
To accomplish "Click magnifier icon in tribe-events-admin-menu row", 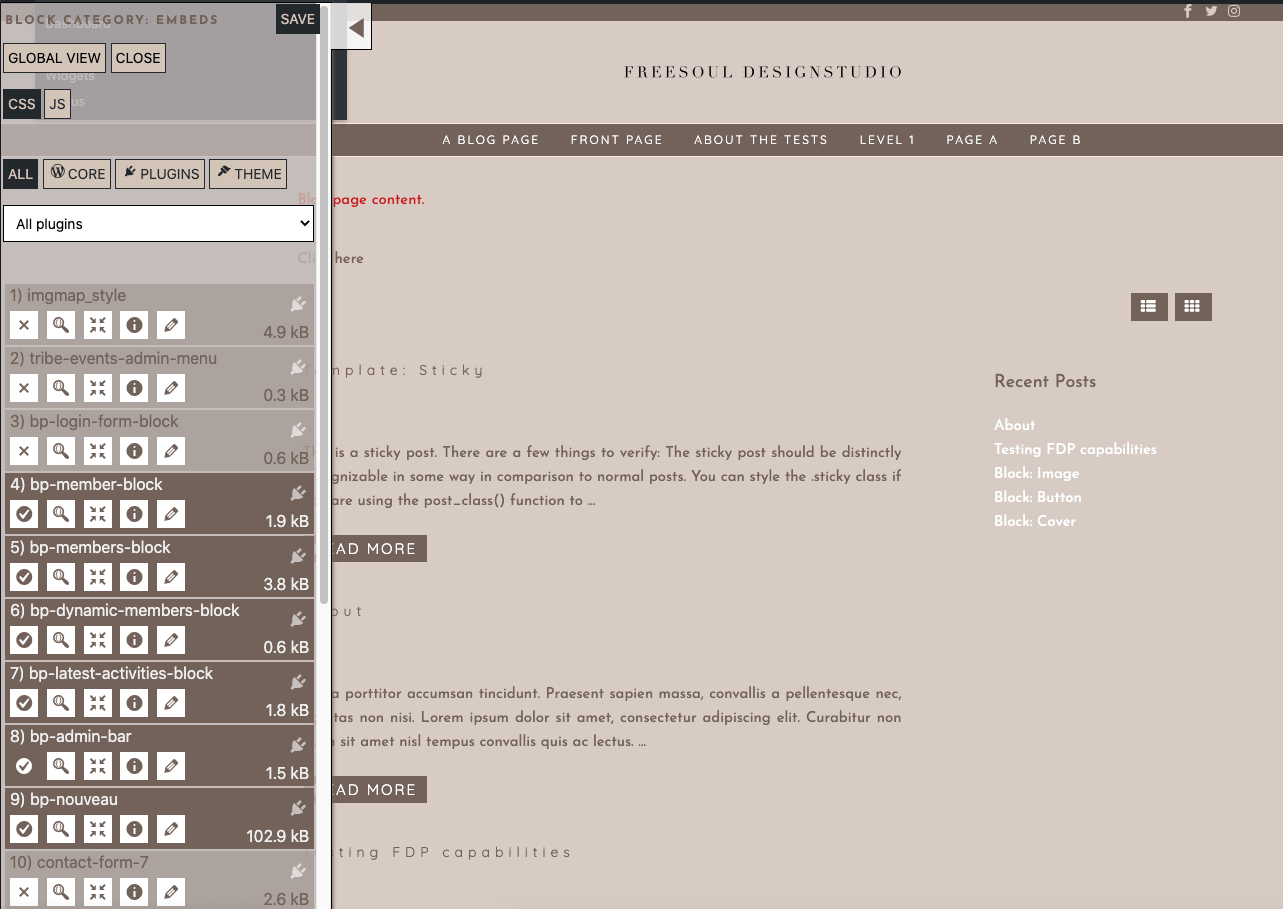I will [x=61, y=388].
